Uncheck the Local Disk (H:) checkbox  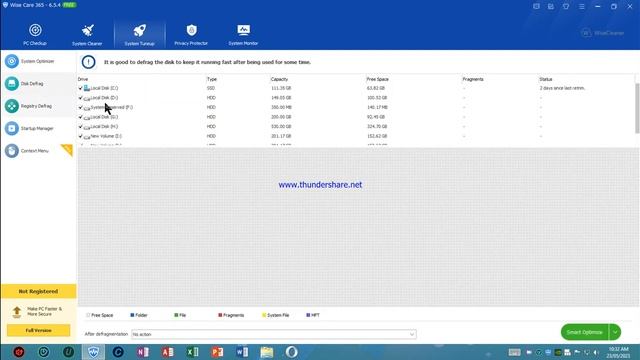(80, 126)
